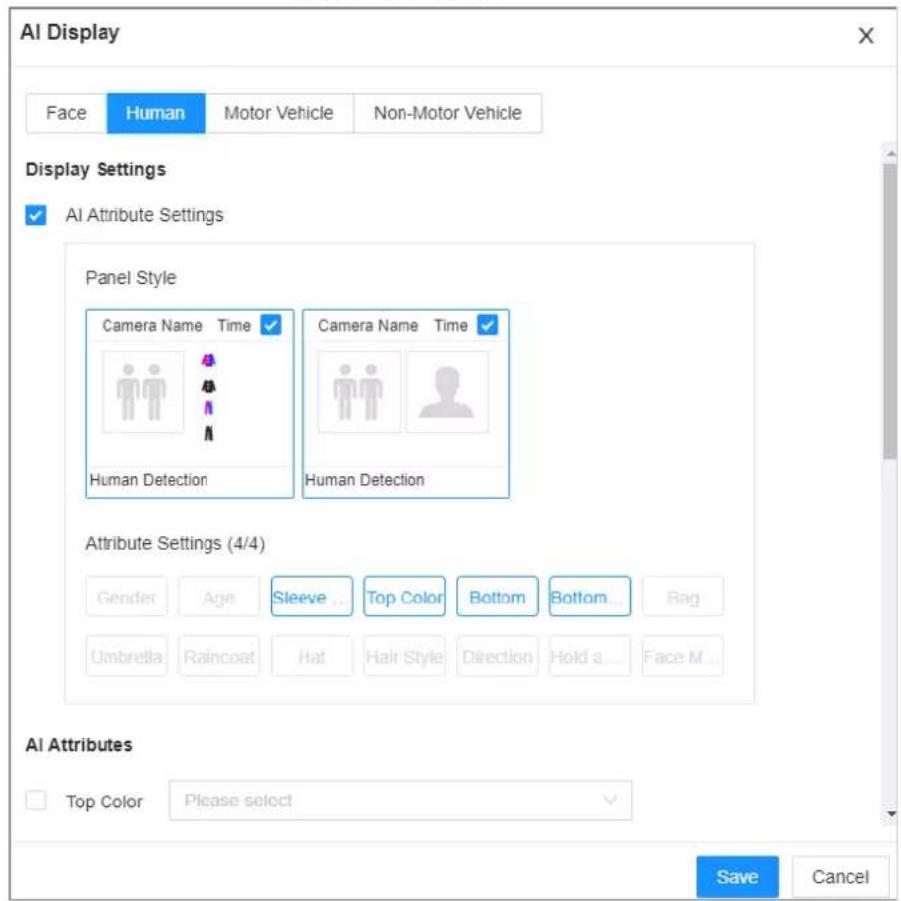Click the Cancel button
This screenshot has width=901, height=901.
[x=840, y=876]
